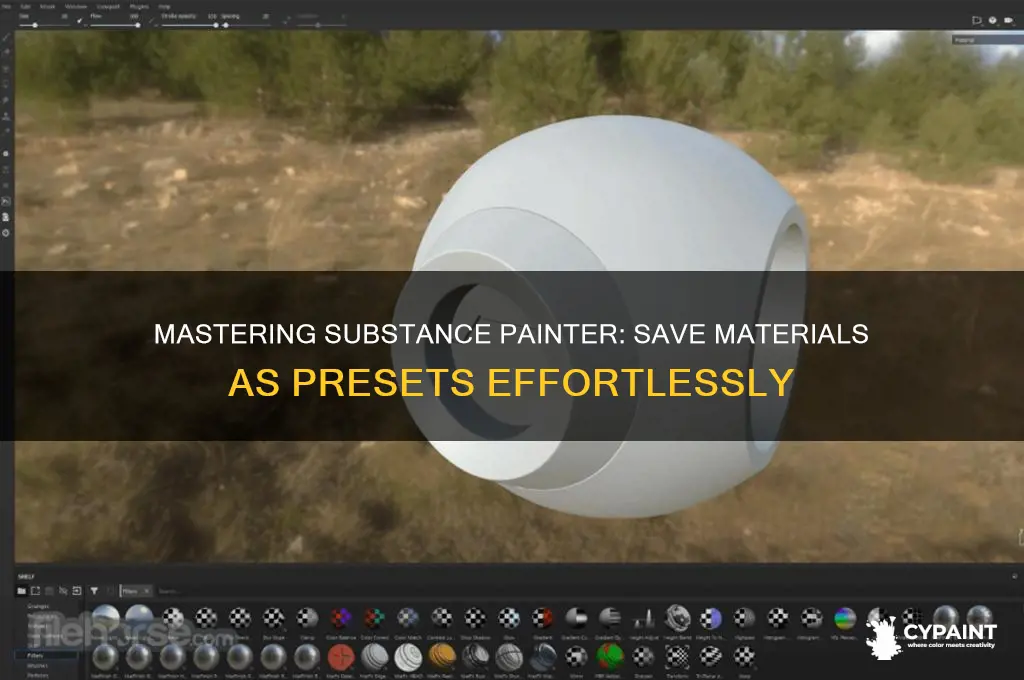Screen dimensions: 1024x680
Task: Select the white MatFx HBAO filter thumbnail
Action: point(408,656)
